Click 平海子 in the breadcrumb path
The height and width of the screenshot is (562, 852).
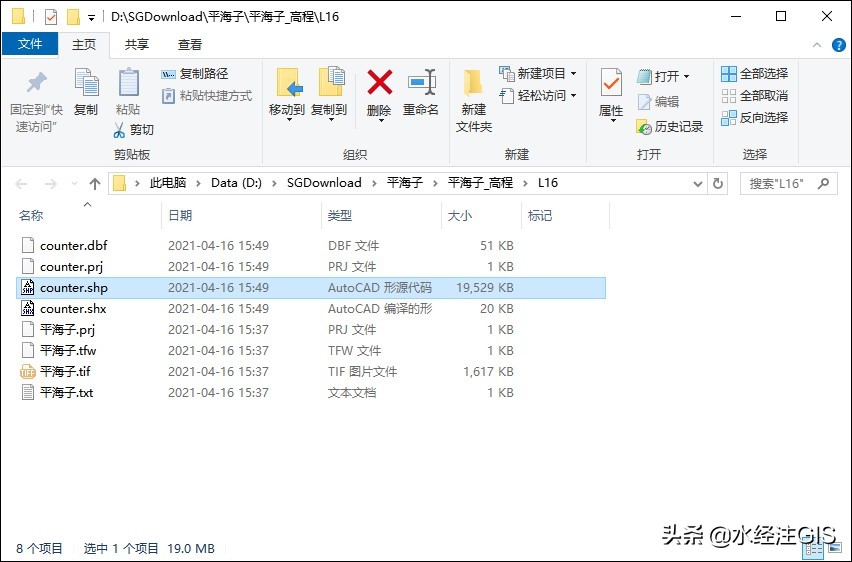pyautogui.click(x=404, y=183)
